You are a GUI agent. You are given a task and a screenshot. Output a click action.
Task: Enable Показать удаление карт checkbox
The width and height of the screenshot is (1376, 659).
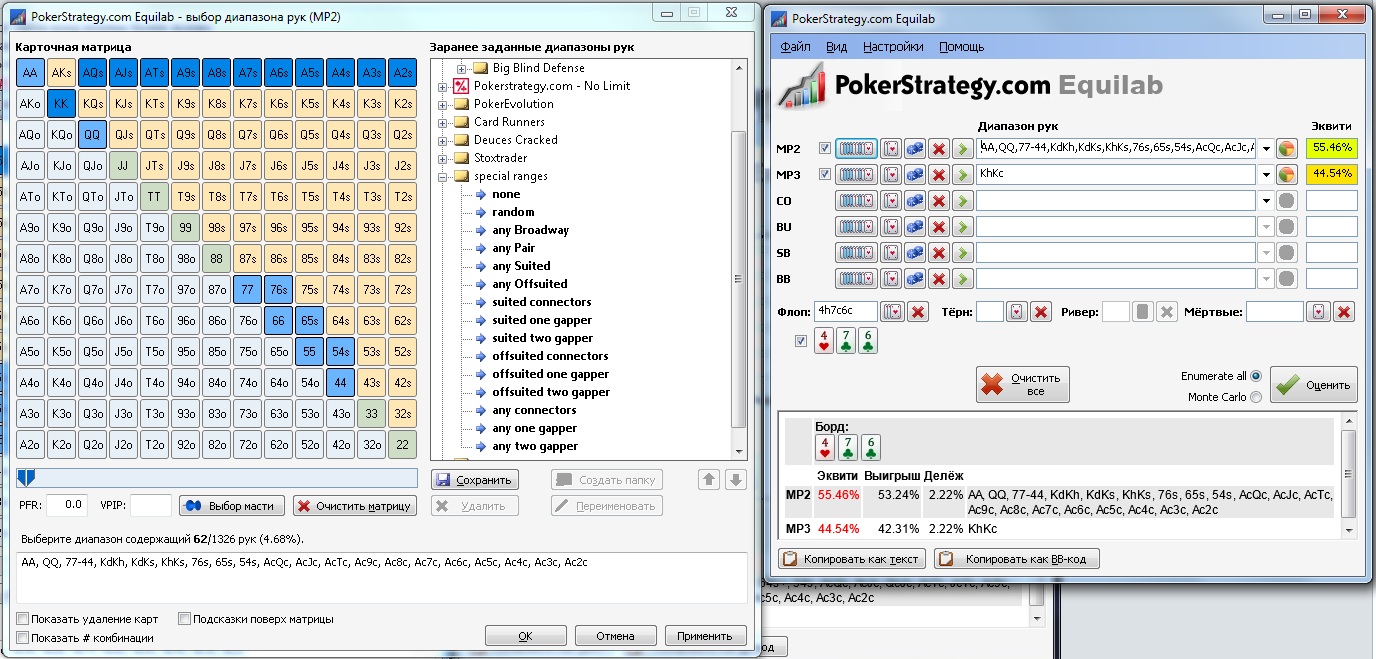click(23, 619)
